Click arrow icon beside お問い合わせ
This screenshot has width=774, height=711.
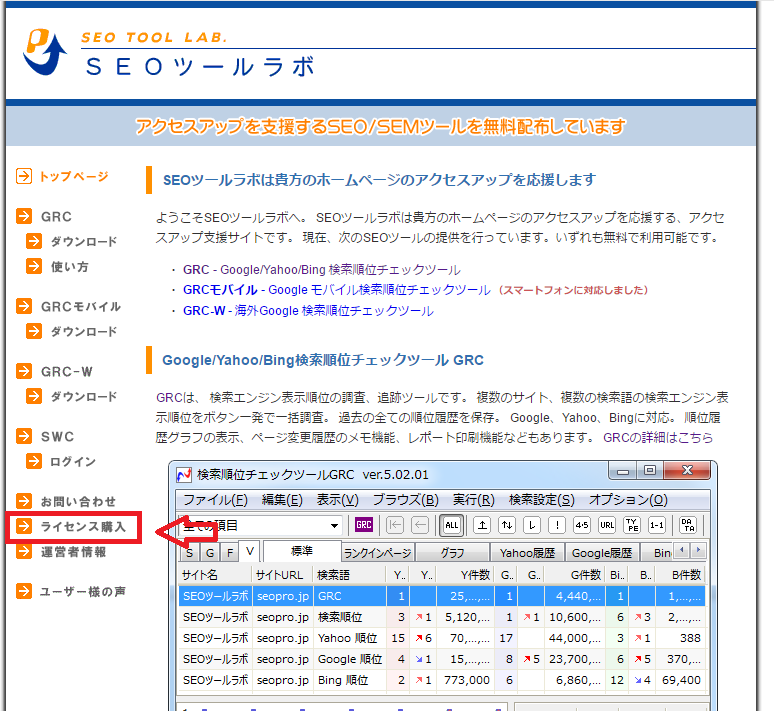pyautogui.click(x=24, y=501)
